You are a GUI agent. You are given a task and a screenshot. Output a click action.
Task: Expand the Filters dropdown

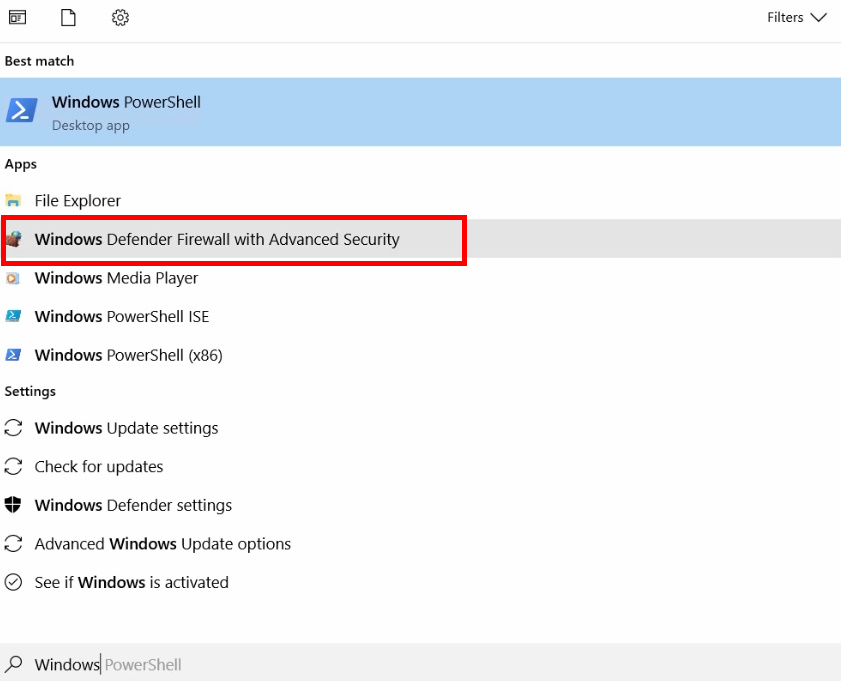pyautogui.click(x=796, y=18)
